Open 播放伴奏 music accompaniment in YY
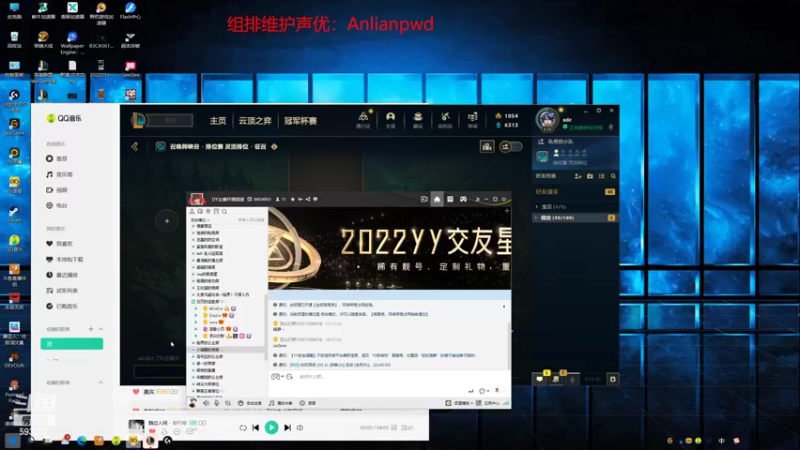This screenshot has height=450, width=800. point(280,403)
